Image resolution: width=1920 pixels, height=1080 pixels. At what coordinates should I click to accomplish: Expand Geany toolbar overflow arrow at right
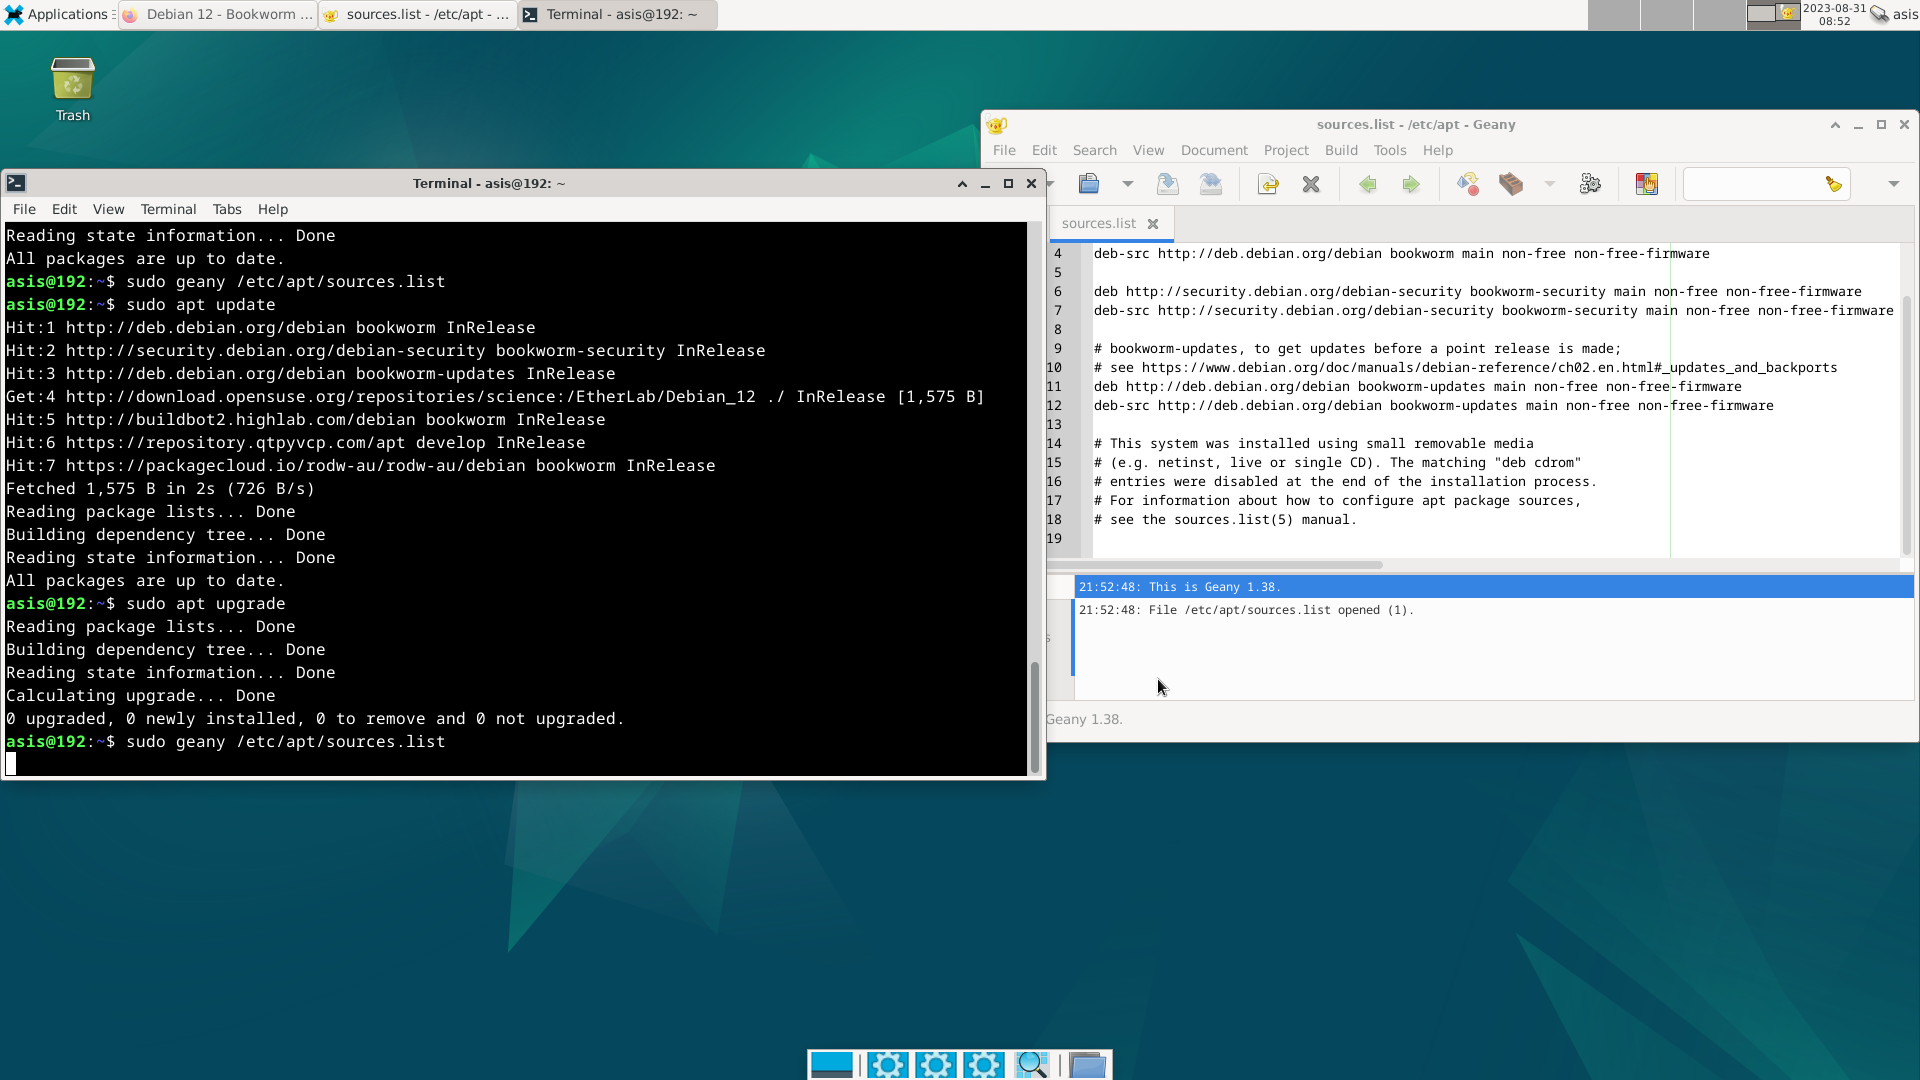tap(1894, 184)
